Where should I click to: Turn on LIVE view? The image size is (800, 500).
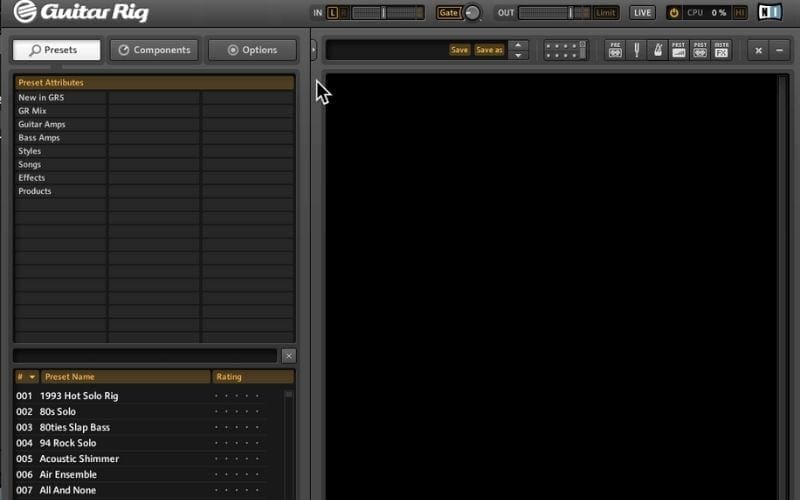pos(642,13)
